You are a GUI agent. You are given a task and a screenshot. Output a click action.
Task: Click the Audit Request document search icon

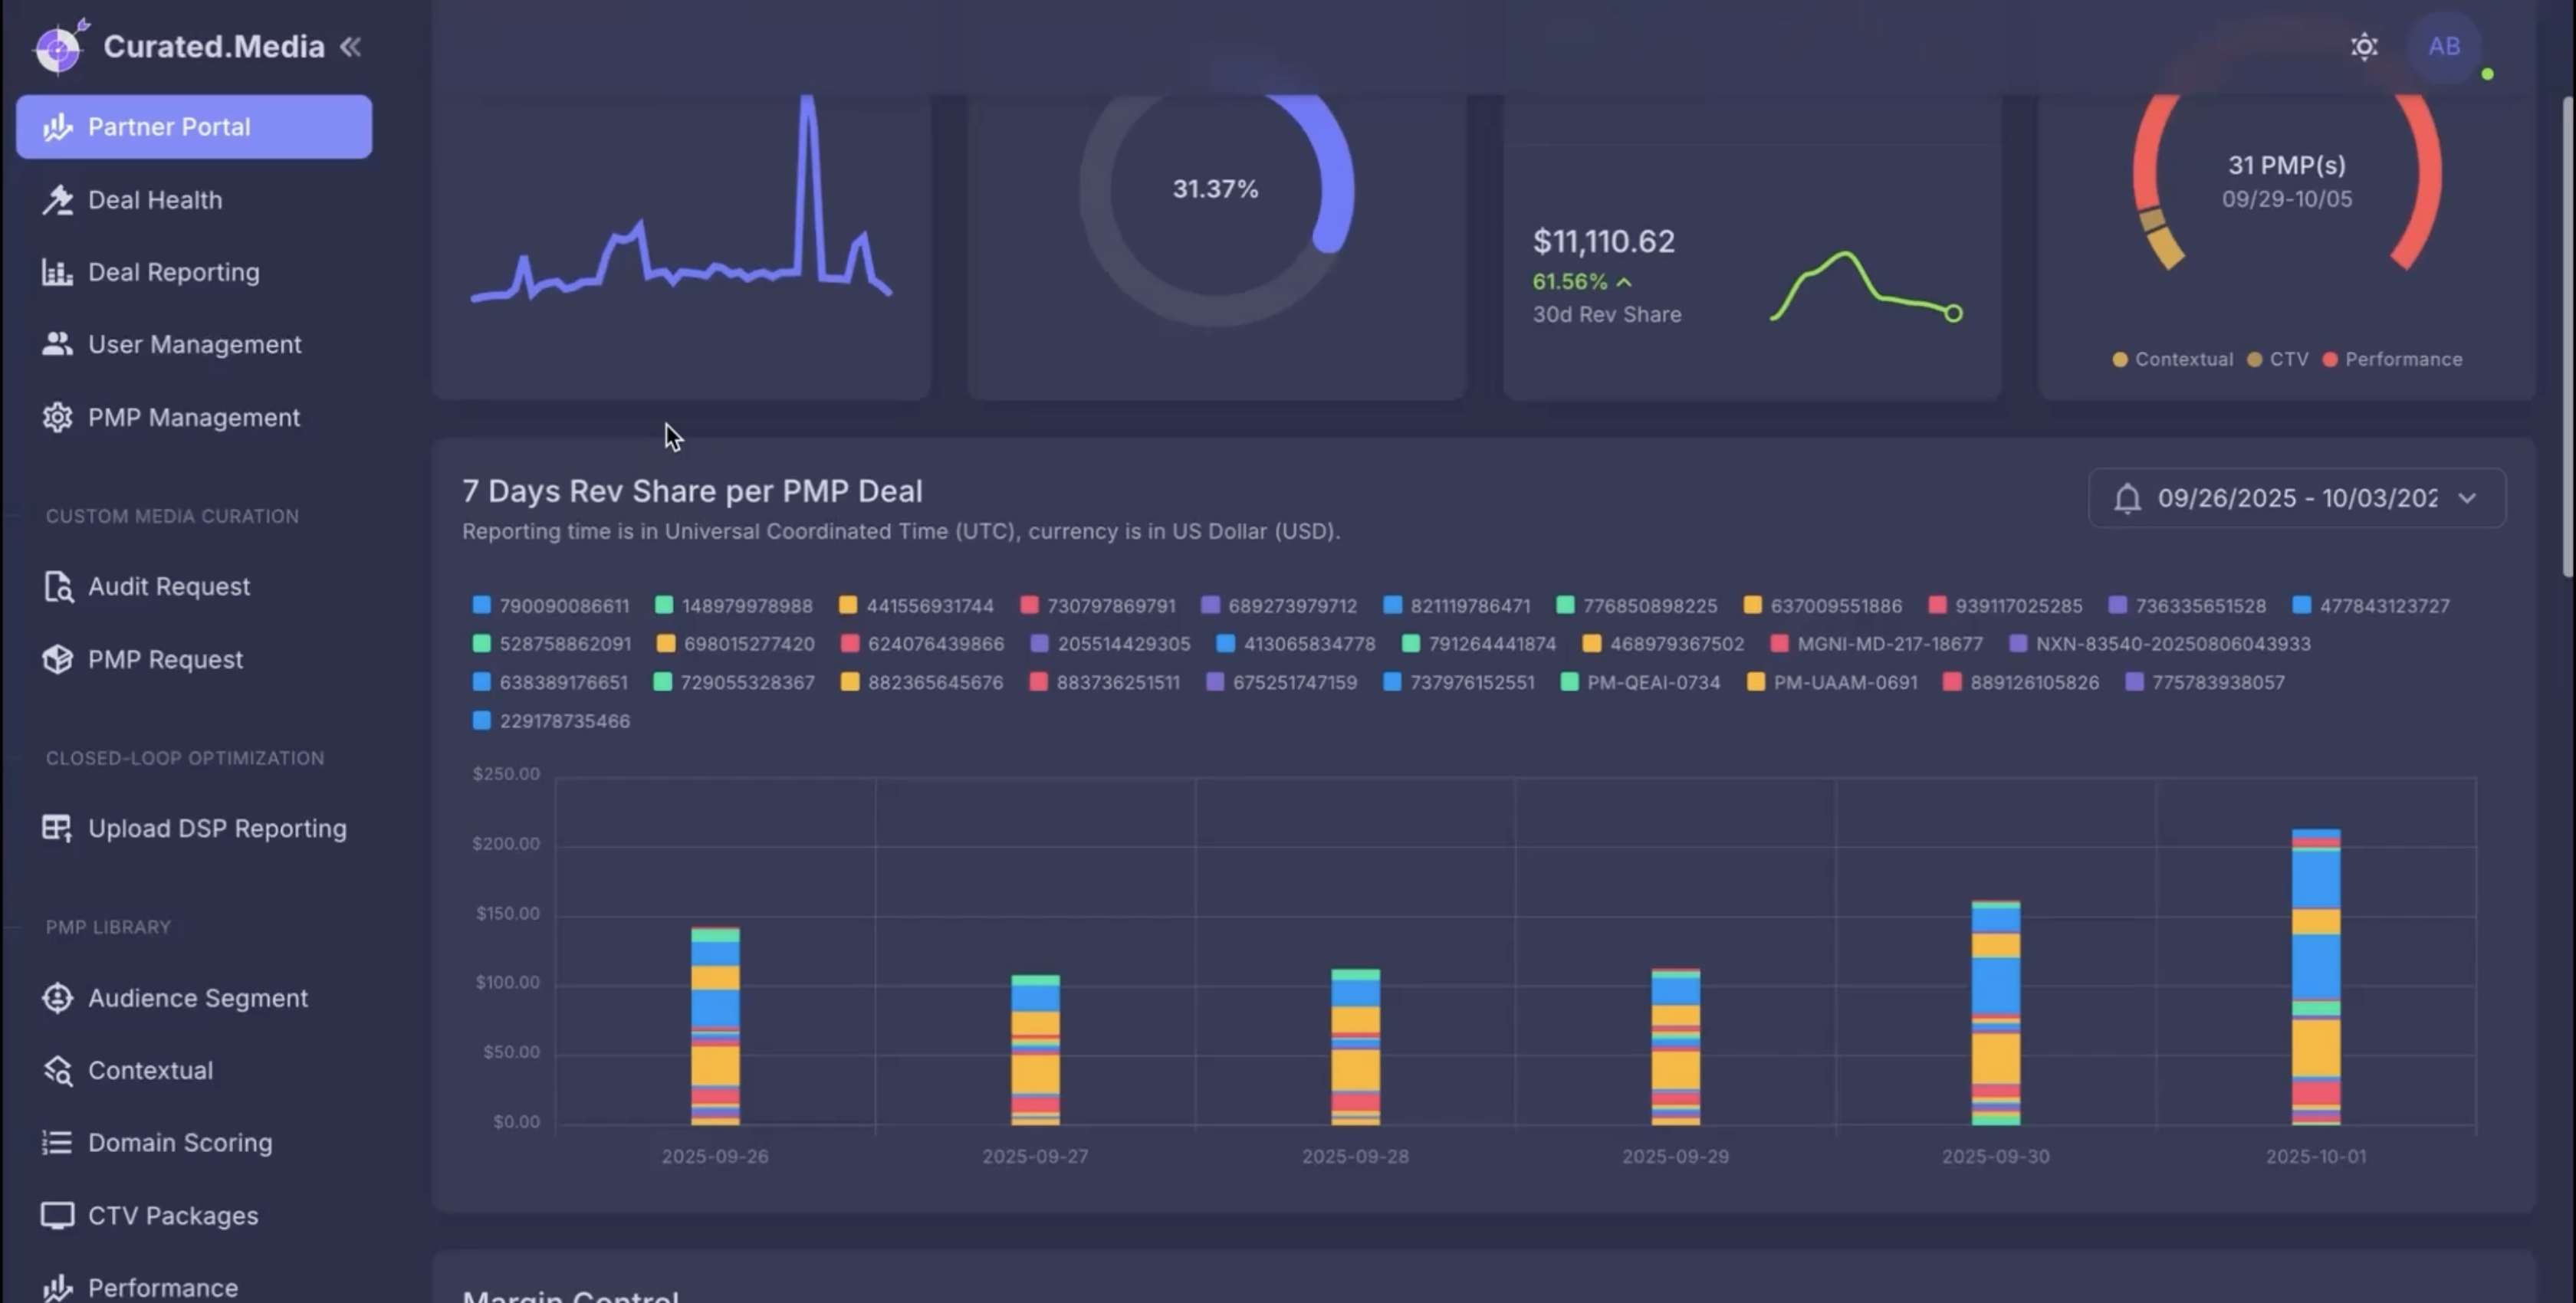(57, 587)
